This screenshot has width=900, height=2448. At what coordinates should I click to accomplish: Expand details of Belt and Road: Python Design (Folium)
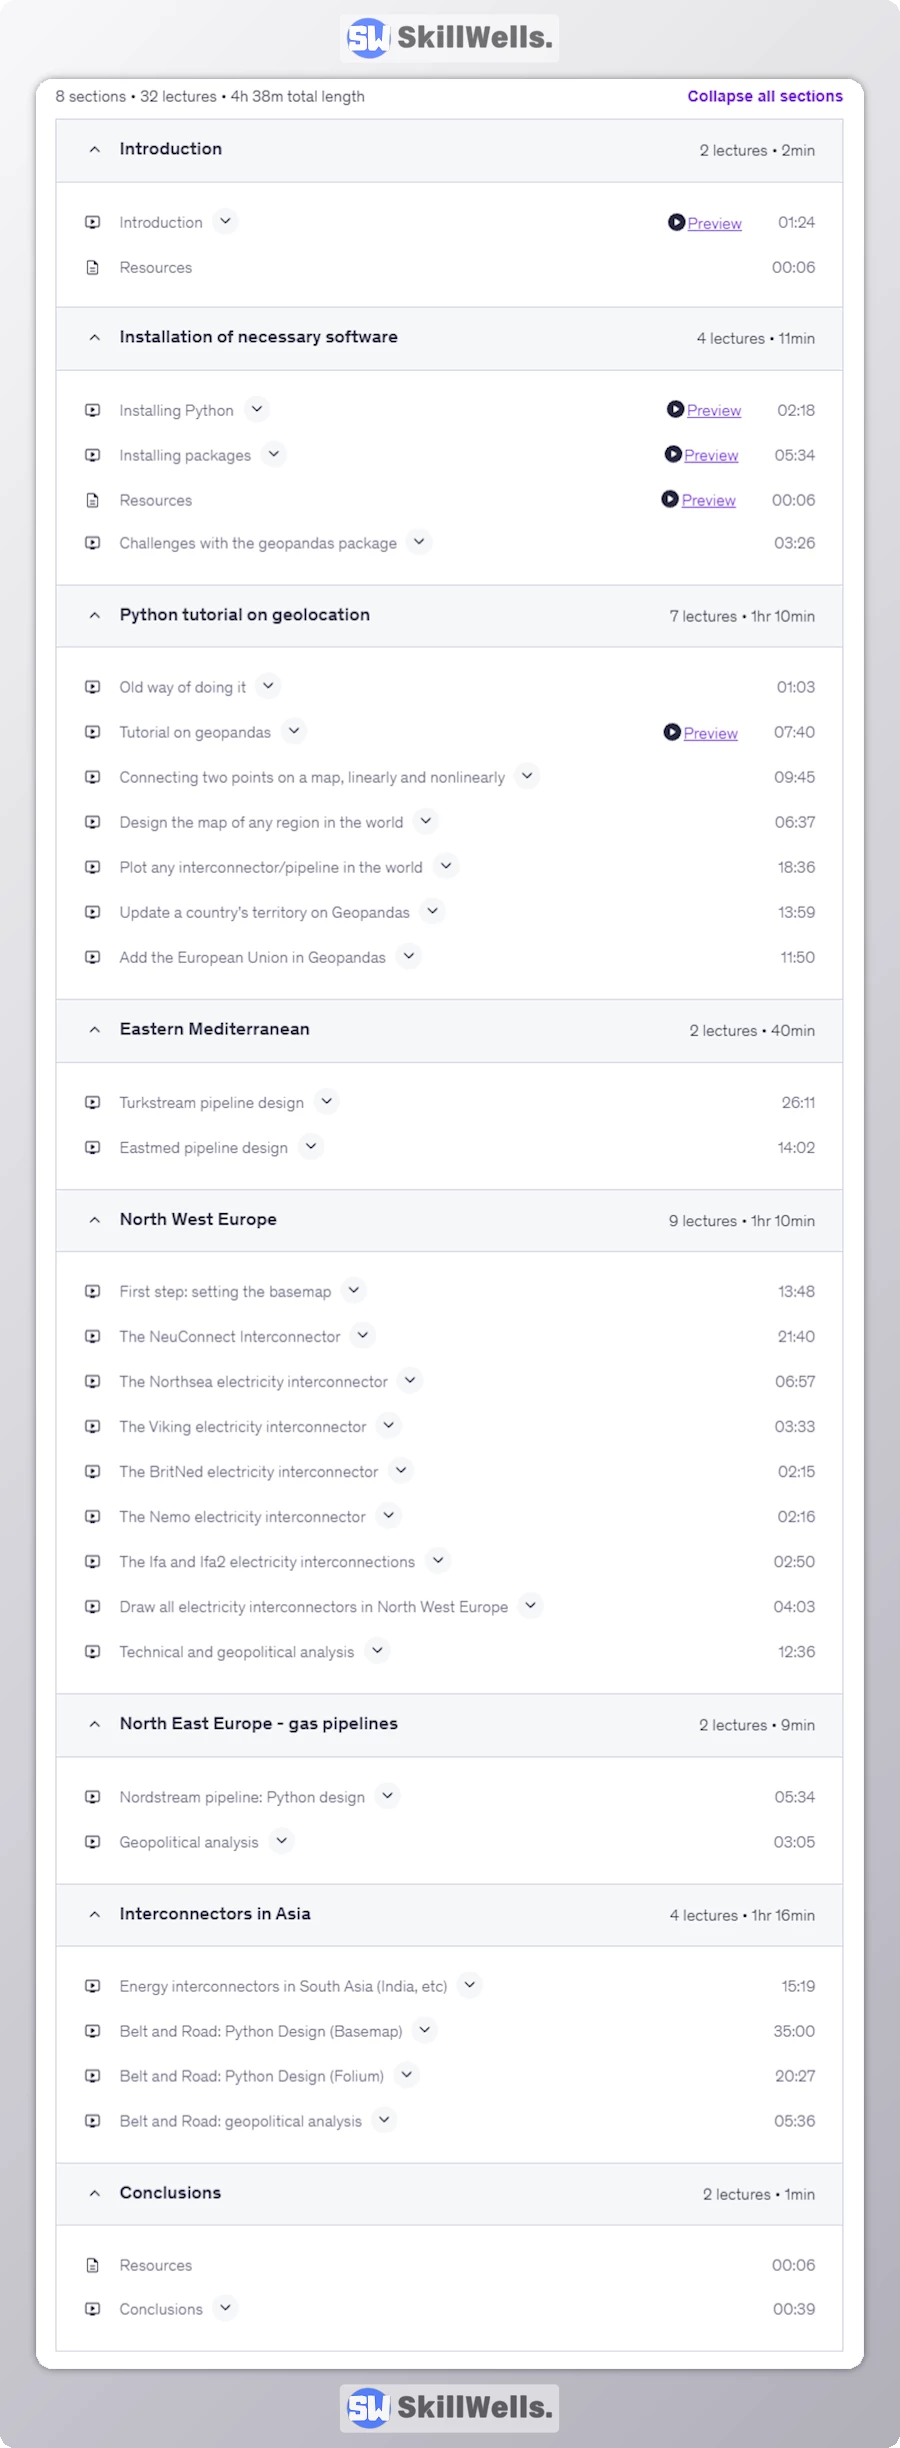pos(407,2075)
